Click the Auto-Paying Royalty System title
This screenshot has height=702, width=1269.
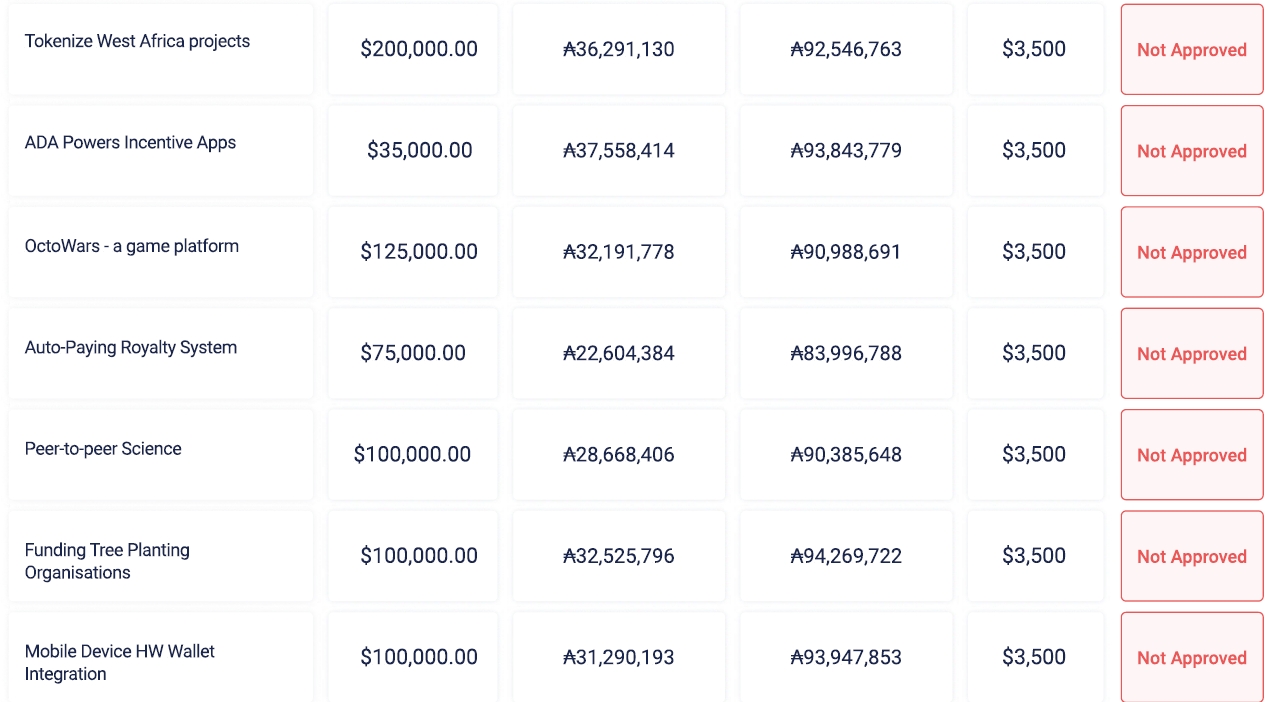(130, 348)
